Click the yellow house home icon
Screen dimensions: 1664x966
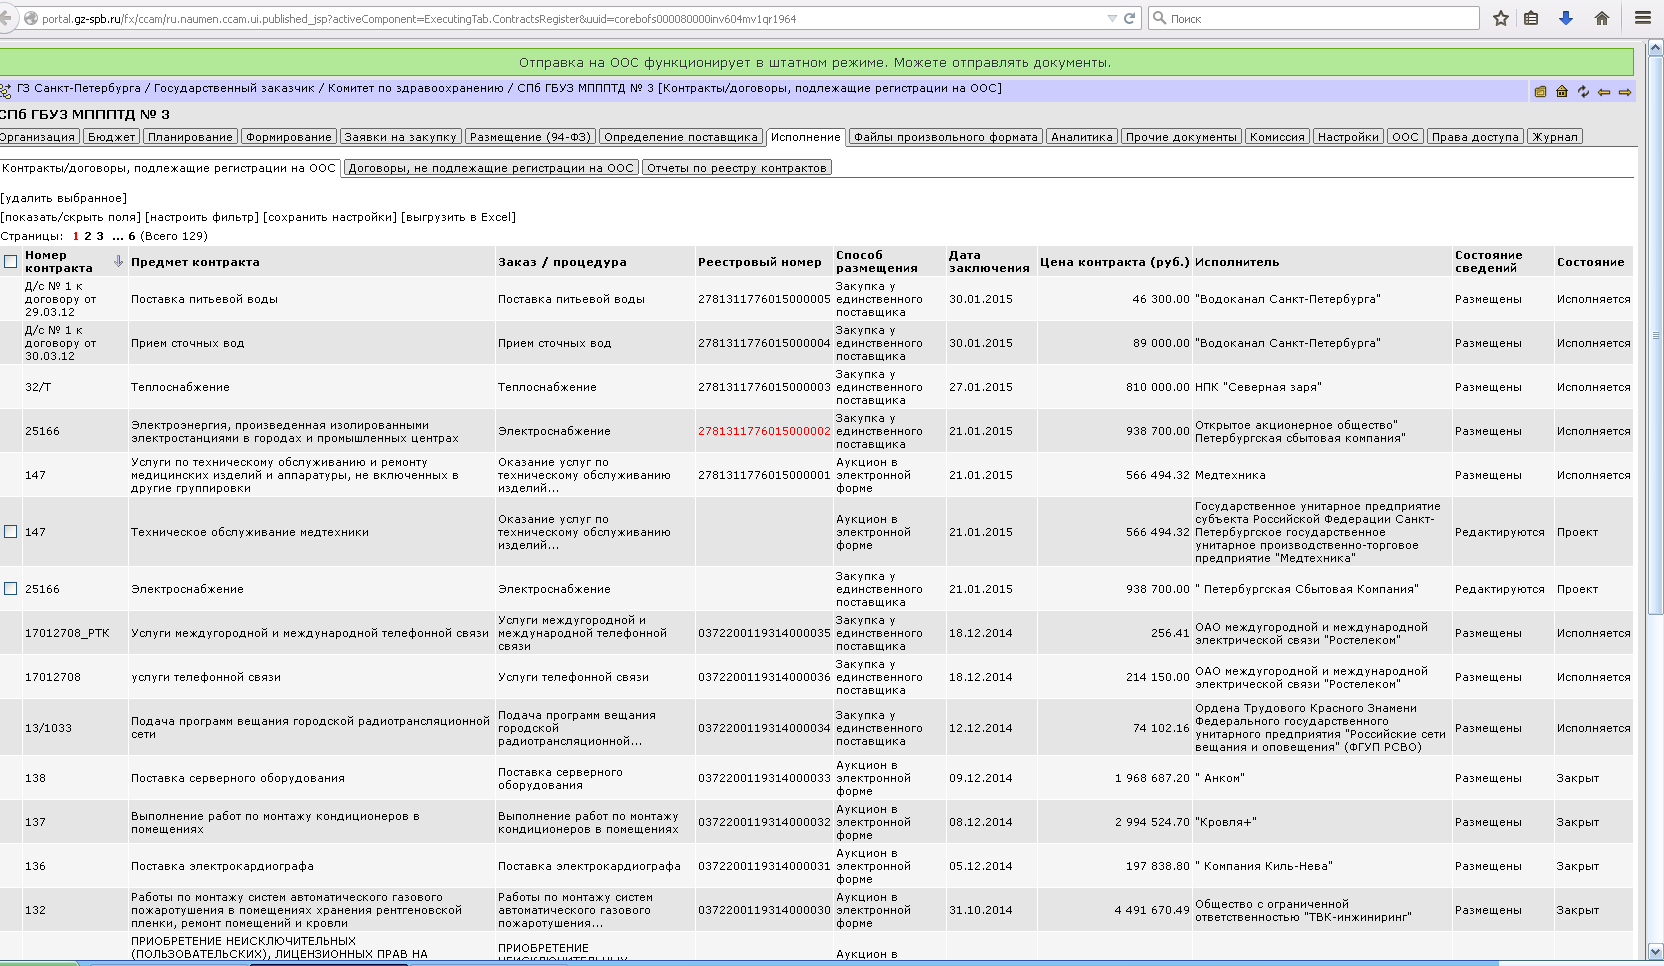click(1561, 91)
